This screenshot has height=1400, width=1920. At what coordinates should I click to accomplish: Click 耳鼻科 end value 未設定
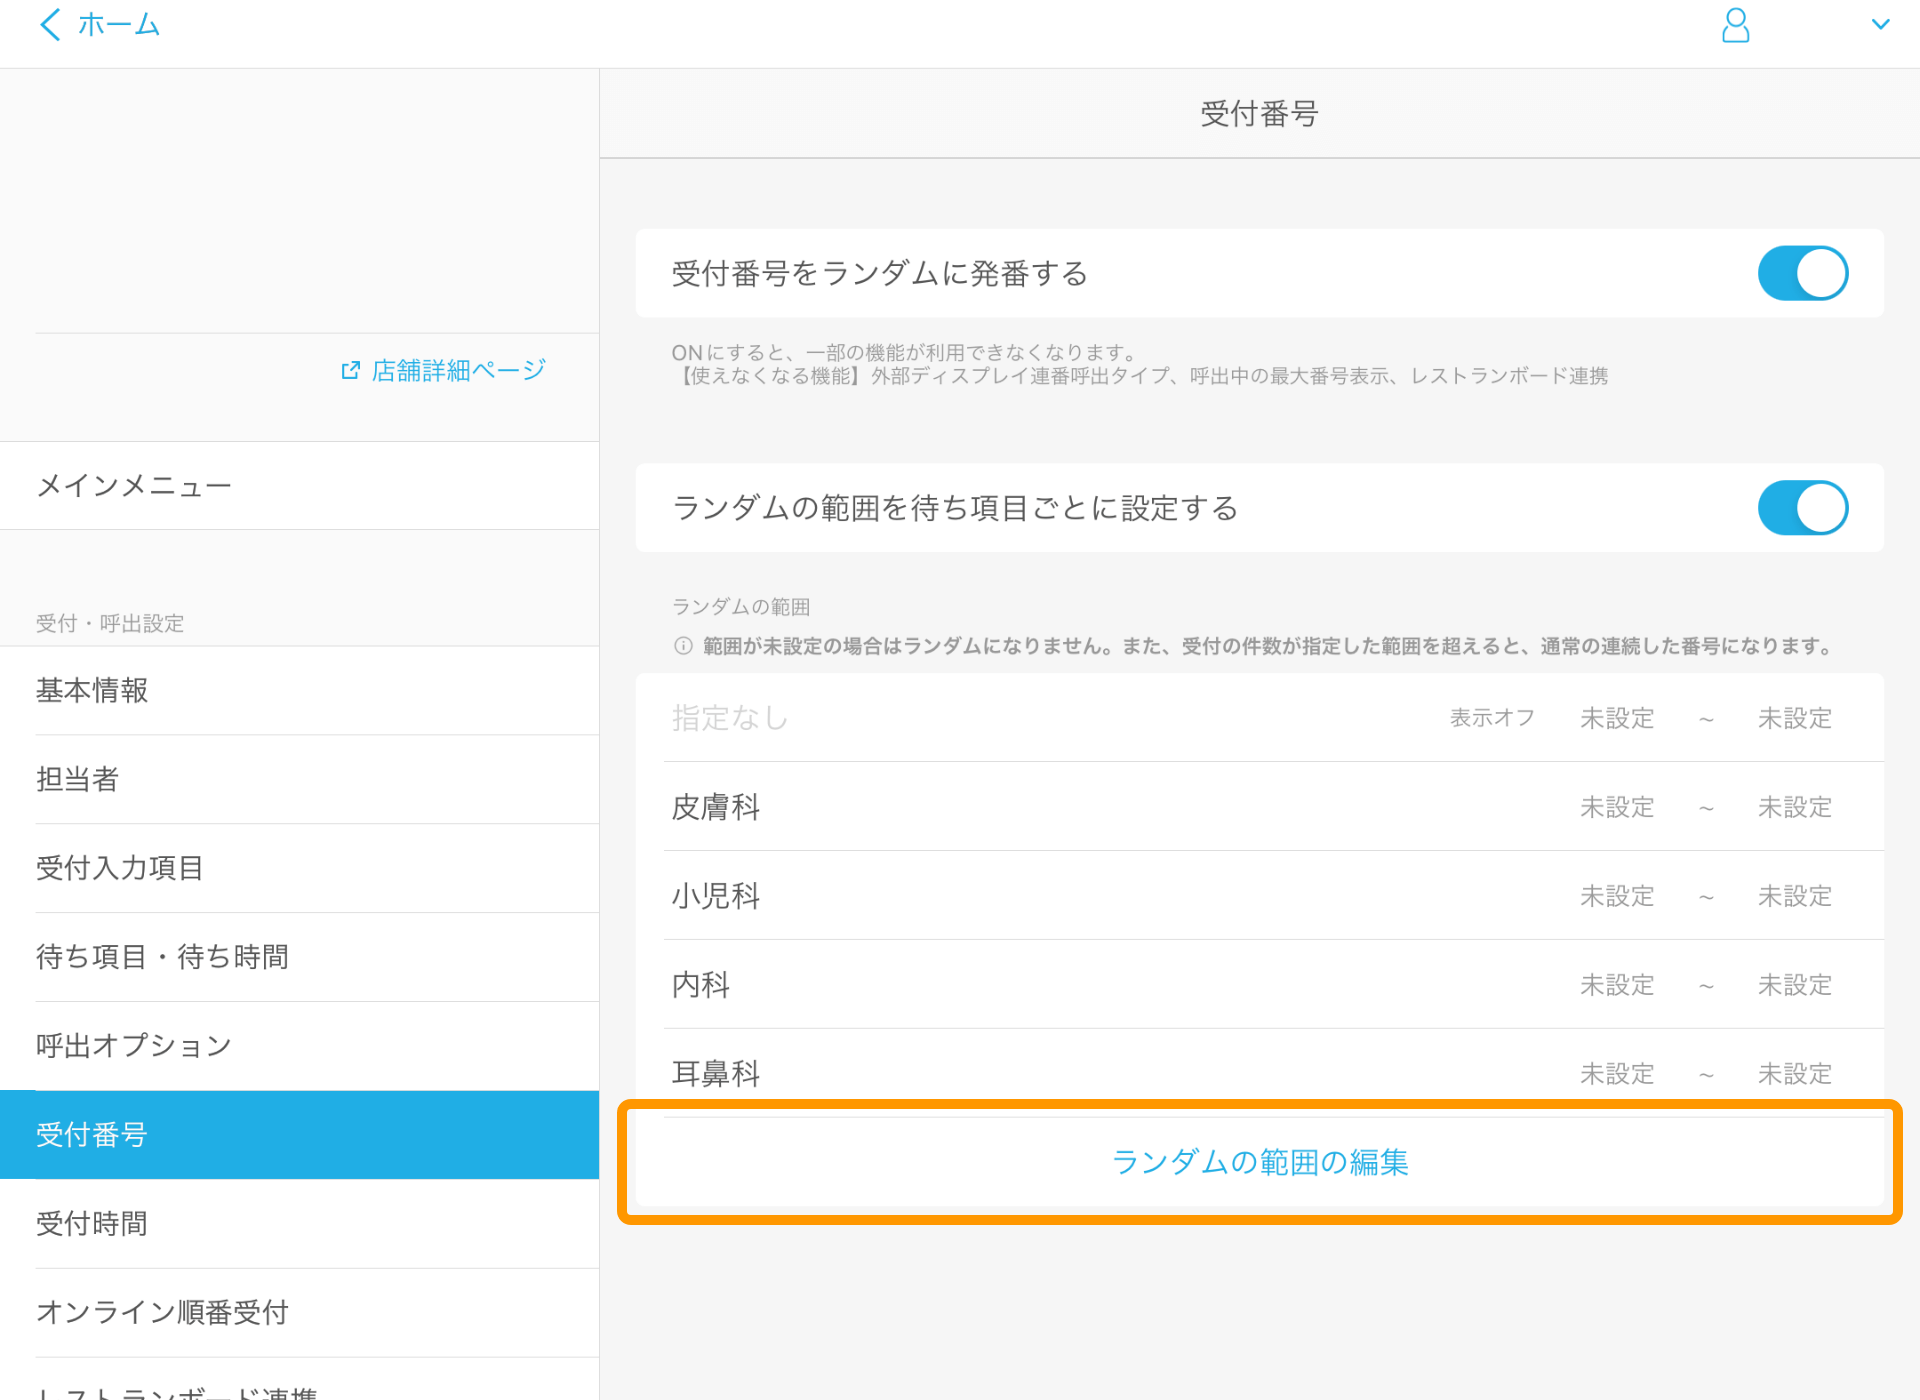1795,1074
